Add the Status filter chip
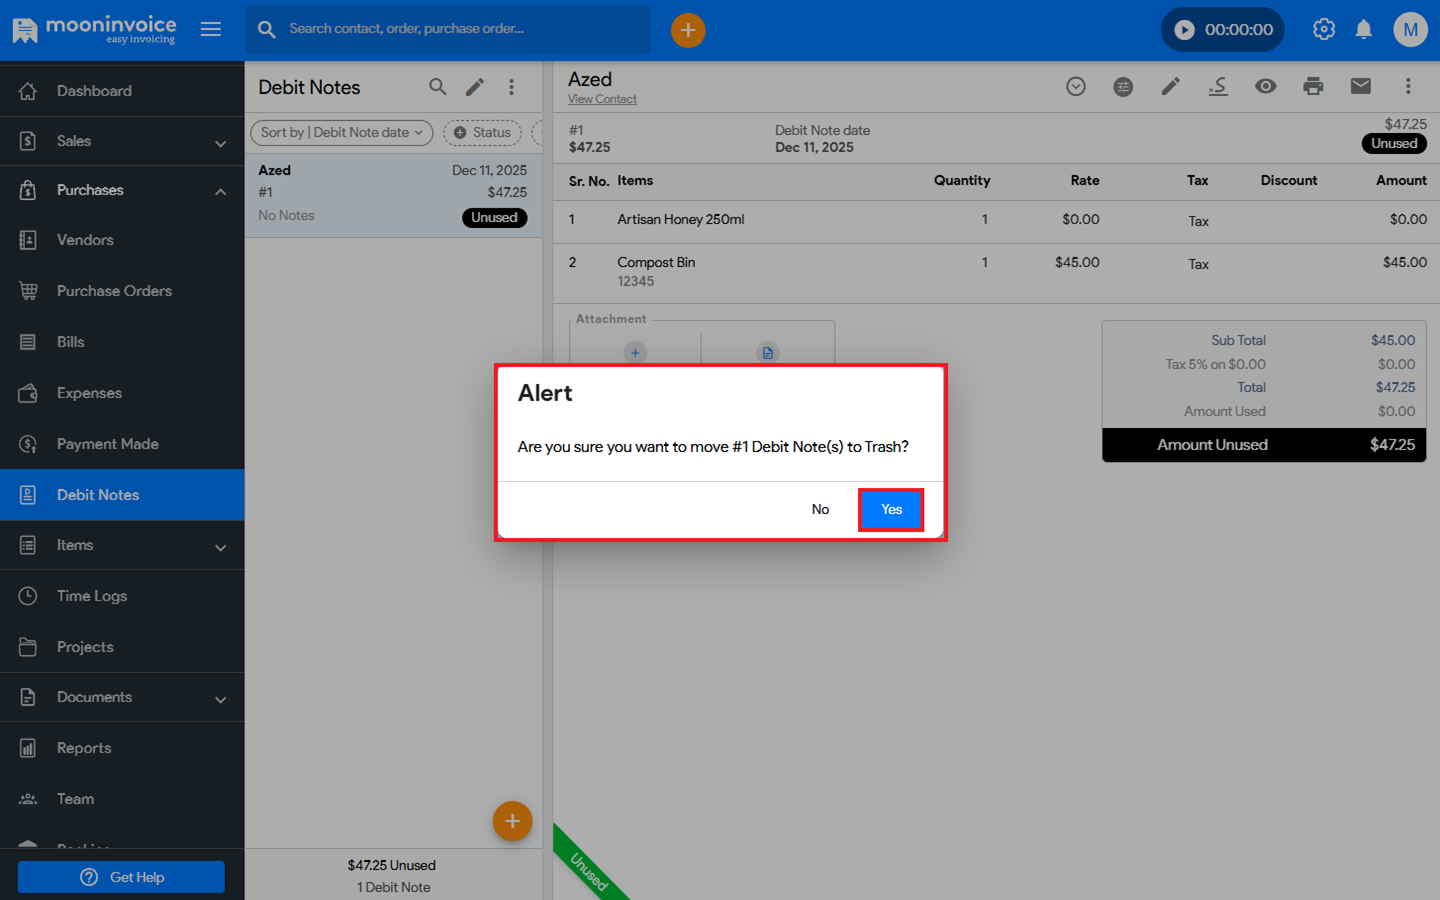The width and height of the screenshot is (1440, 900). tap(482, 132)
